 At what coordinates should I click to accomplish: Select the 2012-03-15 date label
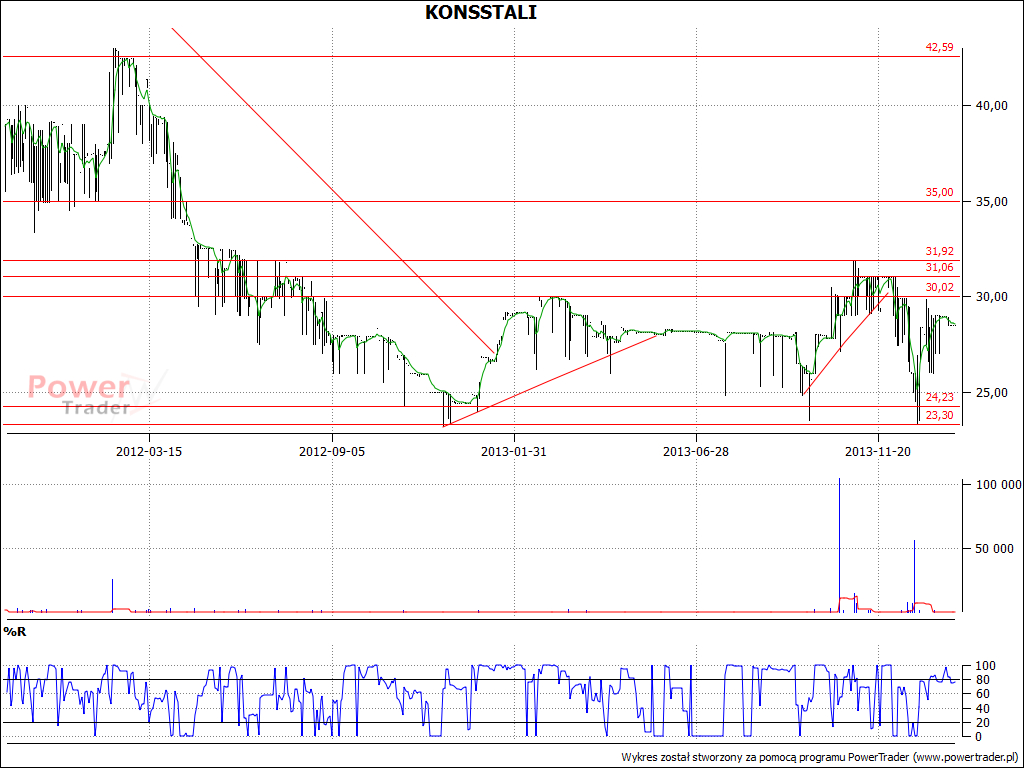click(149, 452)
